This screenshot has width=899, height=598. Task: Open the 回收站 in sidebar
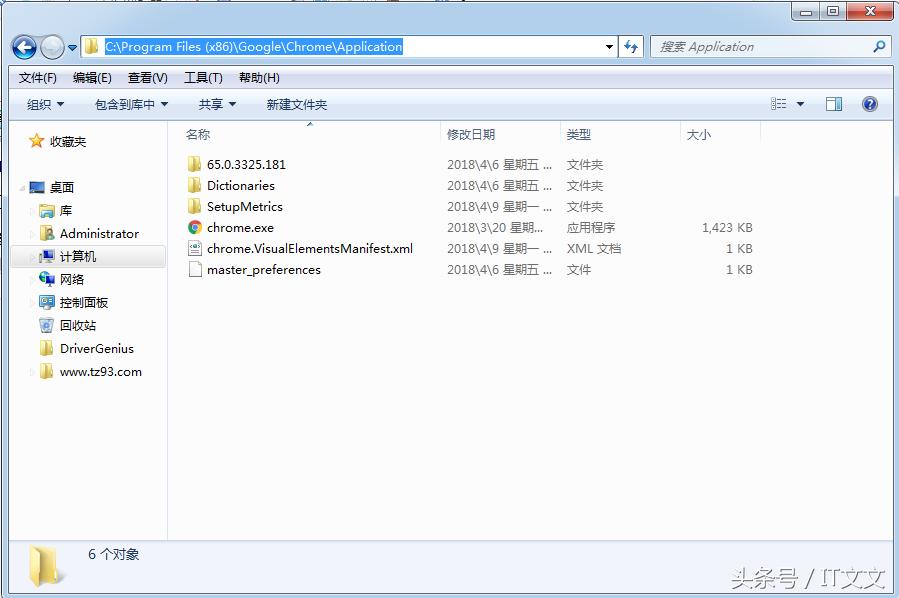pyautogui.click(x=79, y=325)
